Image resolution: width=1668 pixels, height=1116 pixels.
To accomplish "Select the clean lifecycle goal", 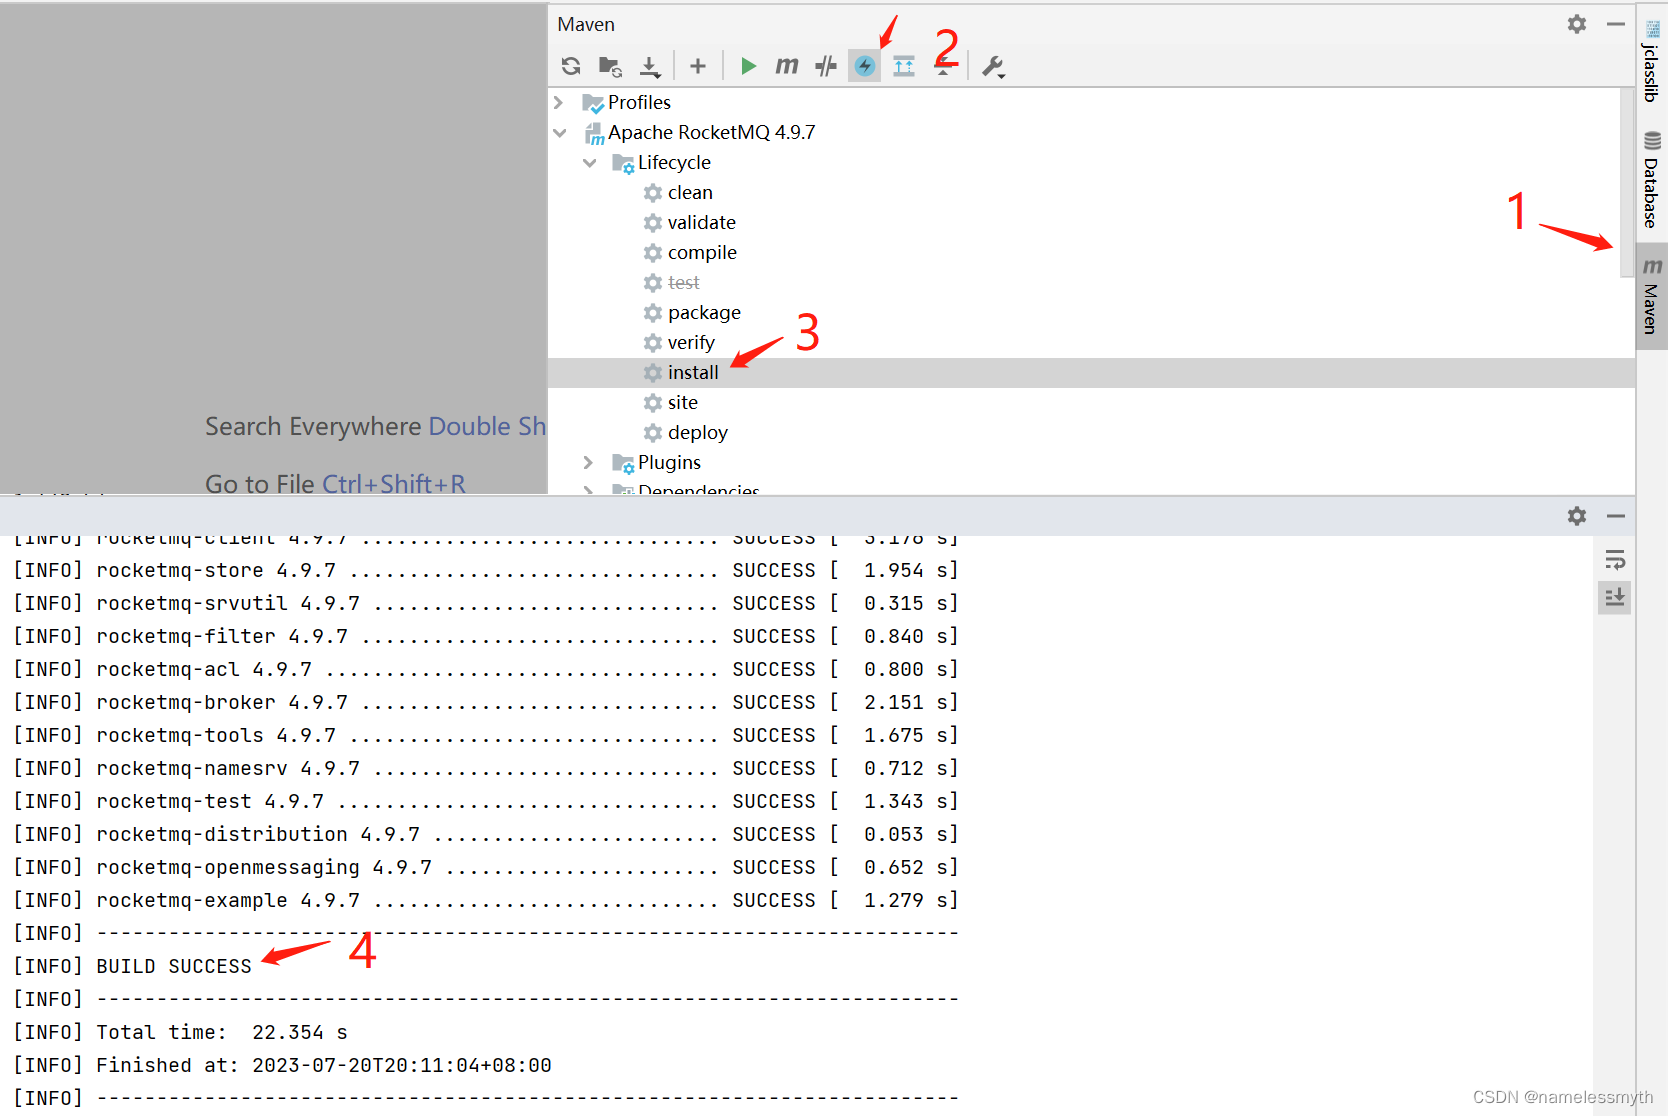I will click(690, 193).
